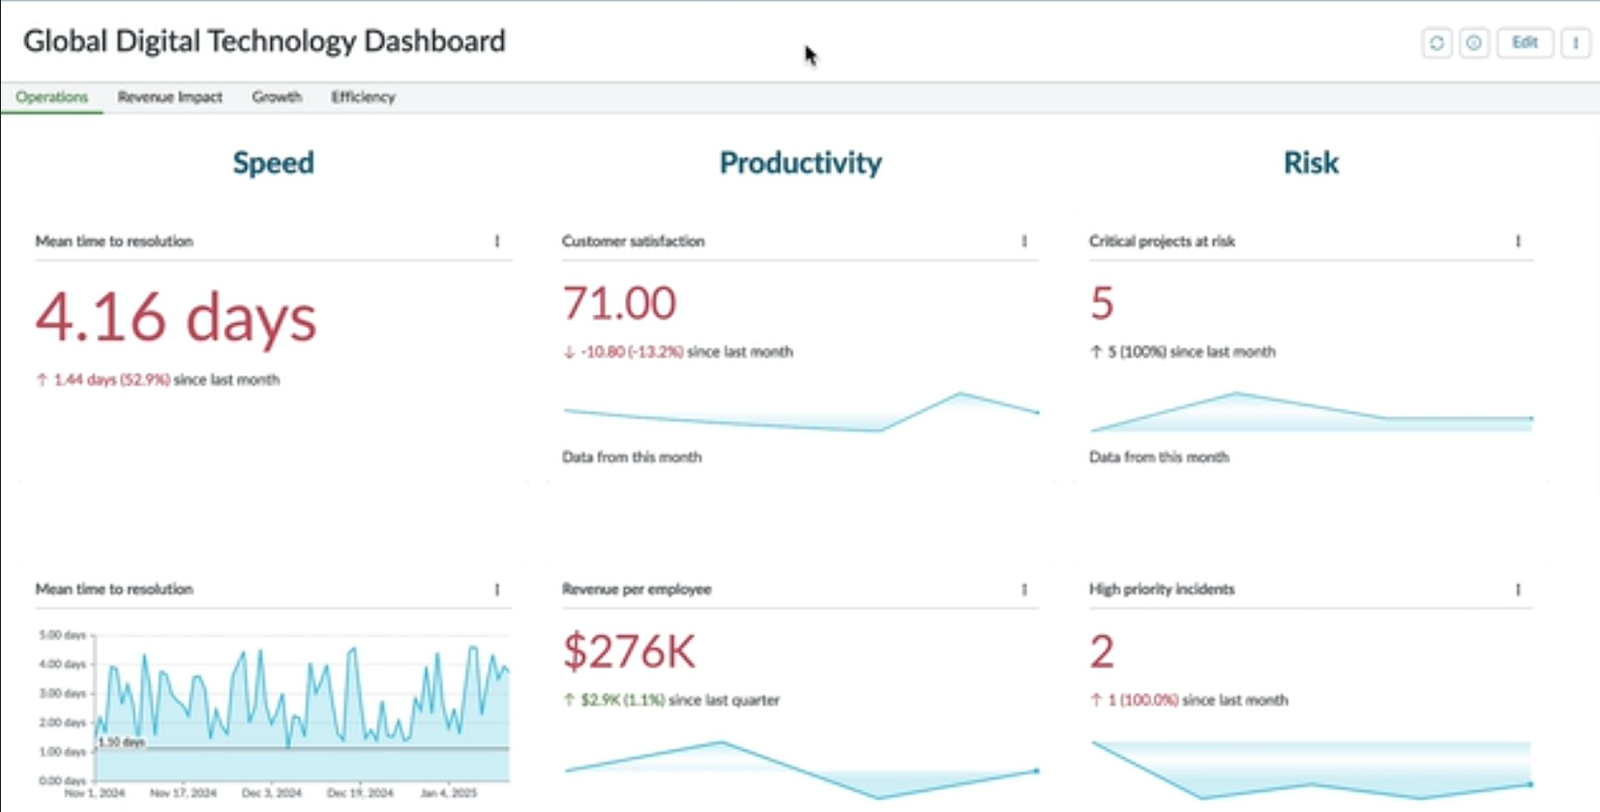Image resolution: width=1600 pixels, height=812 pixels.
Task: Click the Edit button
Action: [x=1524, y=43]
